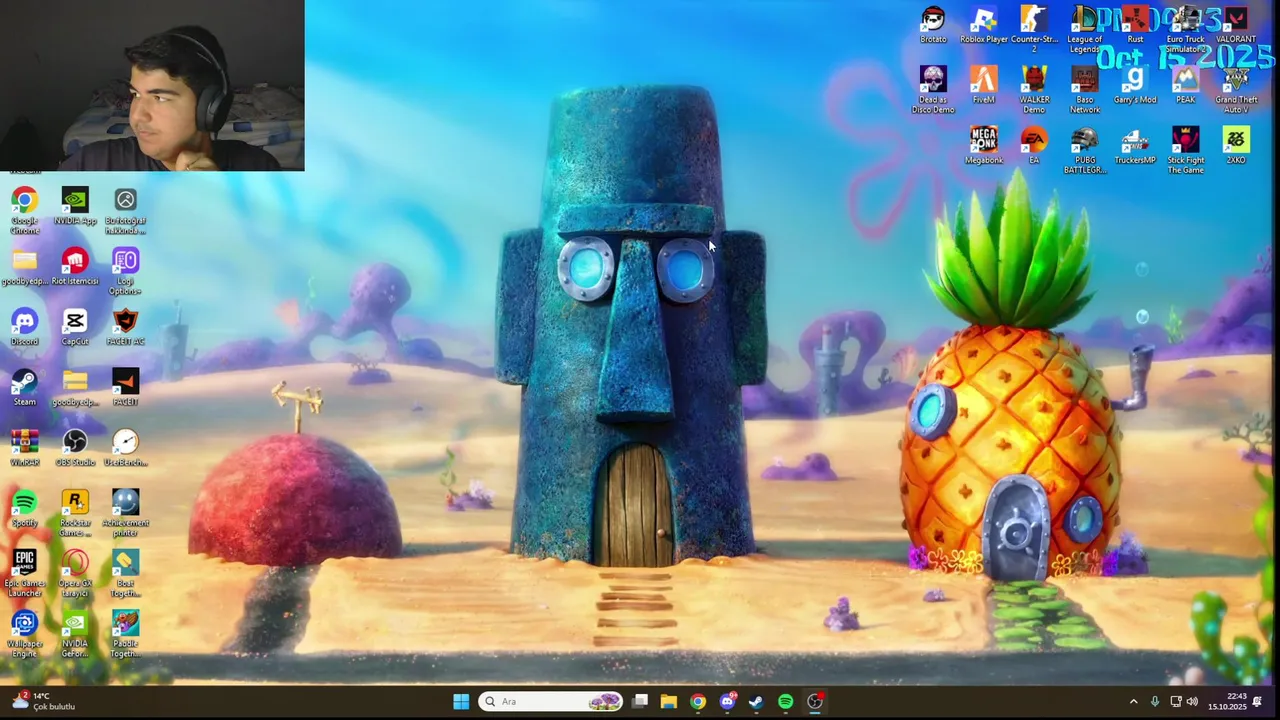Open Dead as Disco Demo shortcut
The image size is (1280, 720).
coord(933,89)
